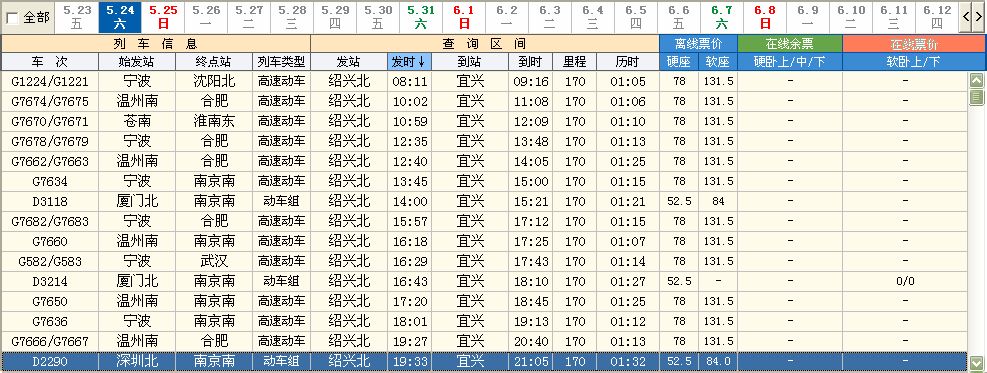
Task: Click 武汉 terminal station cell
Action: 214,261
